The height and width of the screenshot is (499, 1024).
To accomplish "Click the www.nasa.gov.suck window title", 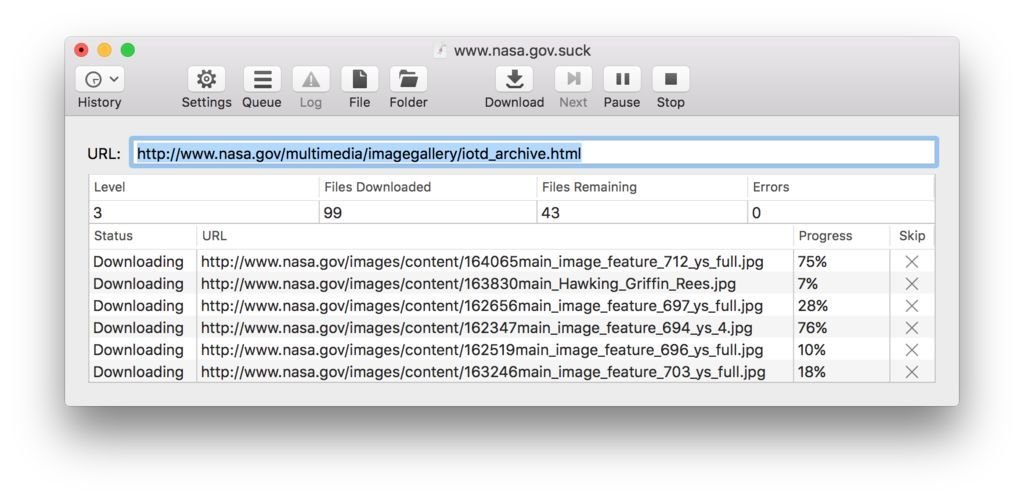I will click(522, 51).
